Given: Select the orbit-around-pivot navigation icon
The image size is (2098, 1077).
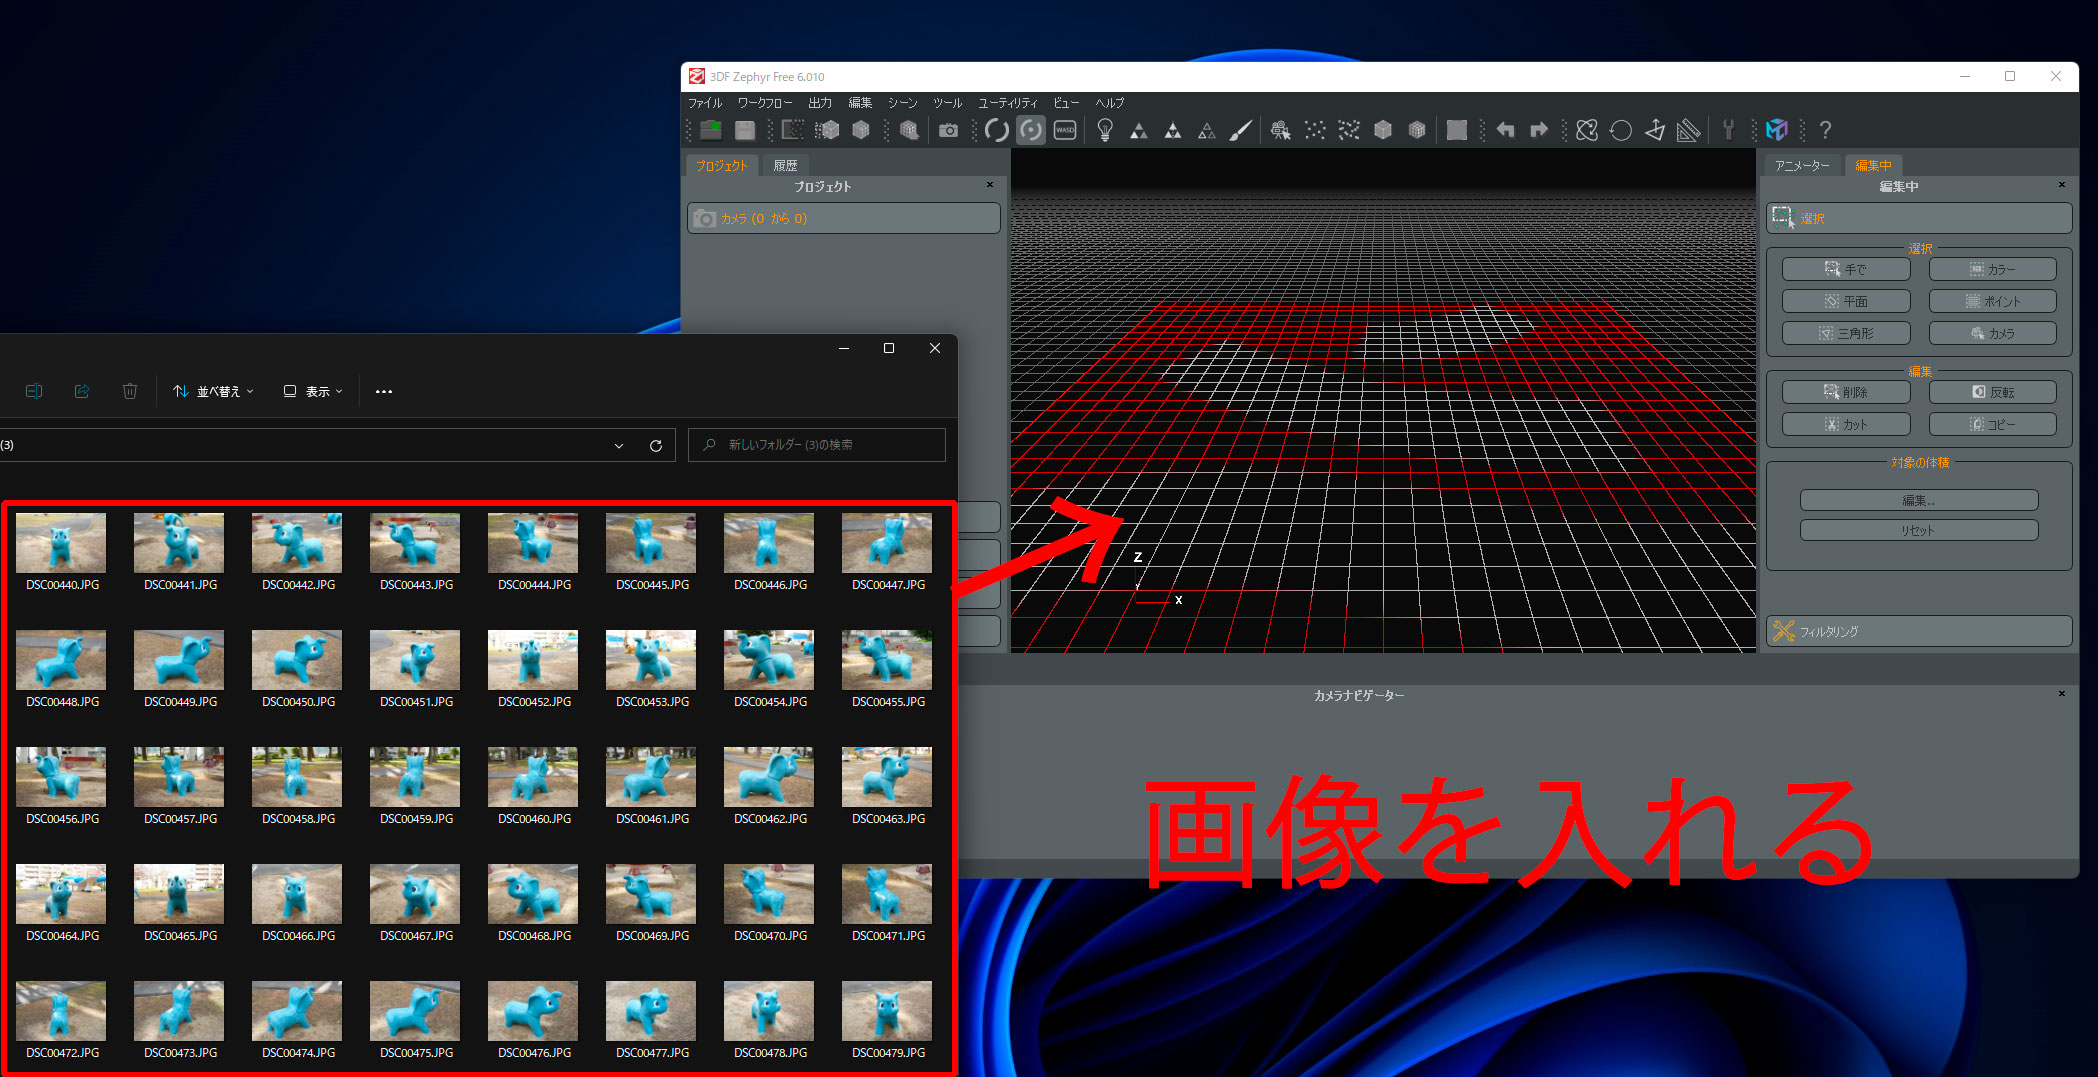Looking at the screenshot, I should pyautogui.click(x=1031, y=130).
